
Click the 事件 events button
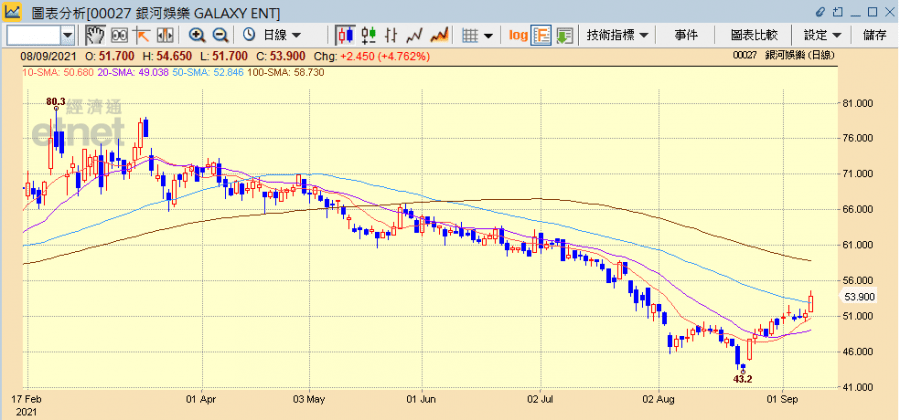coord(686,35)
